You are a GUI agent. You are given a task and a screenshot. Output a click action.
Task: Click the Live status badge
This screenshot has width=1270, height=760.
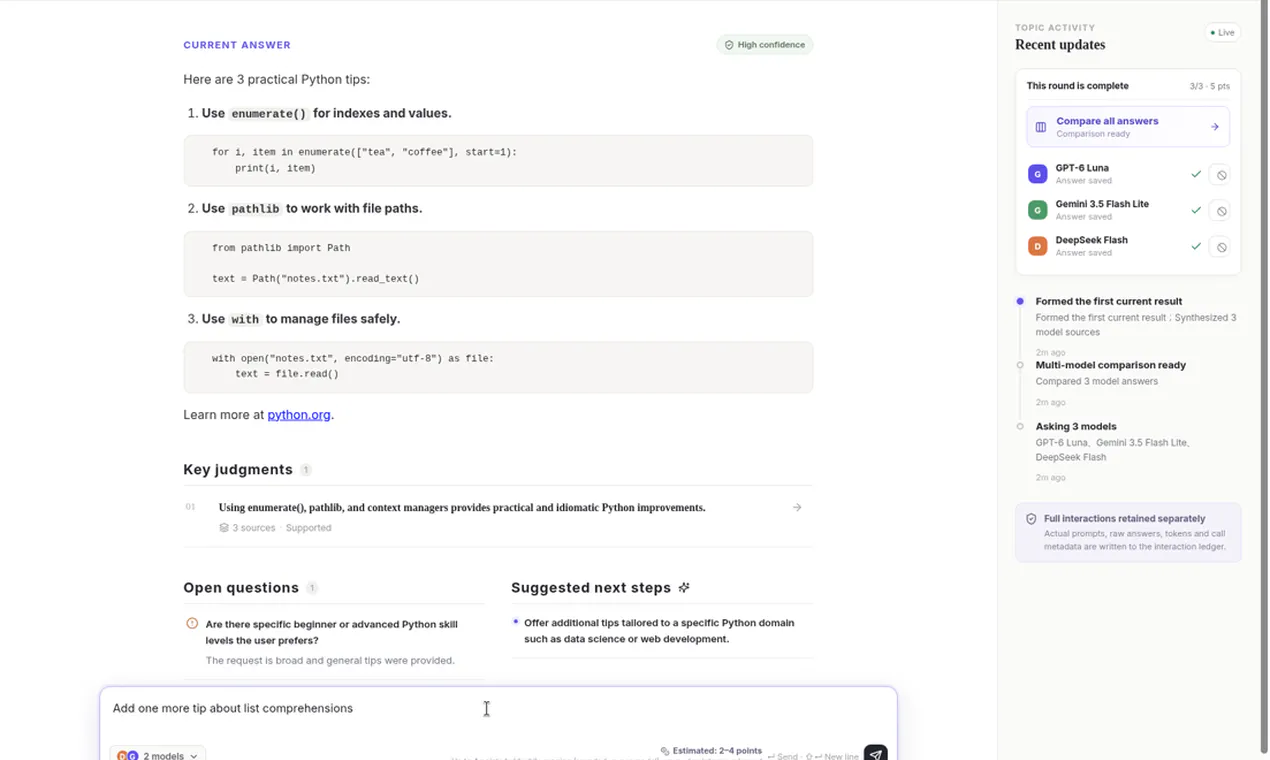point(1223,33)
